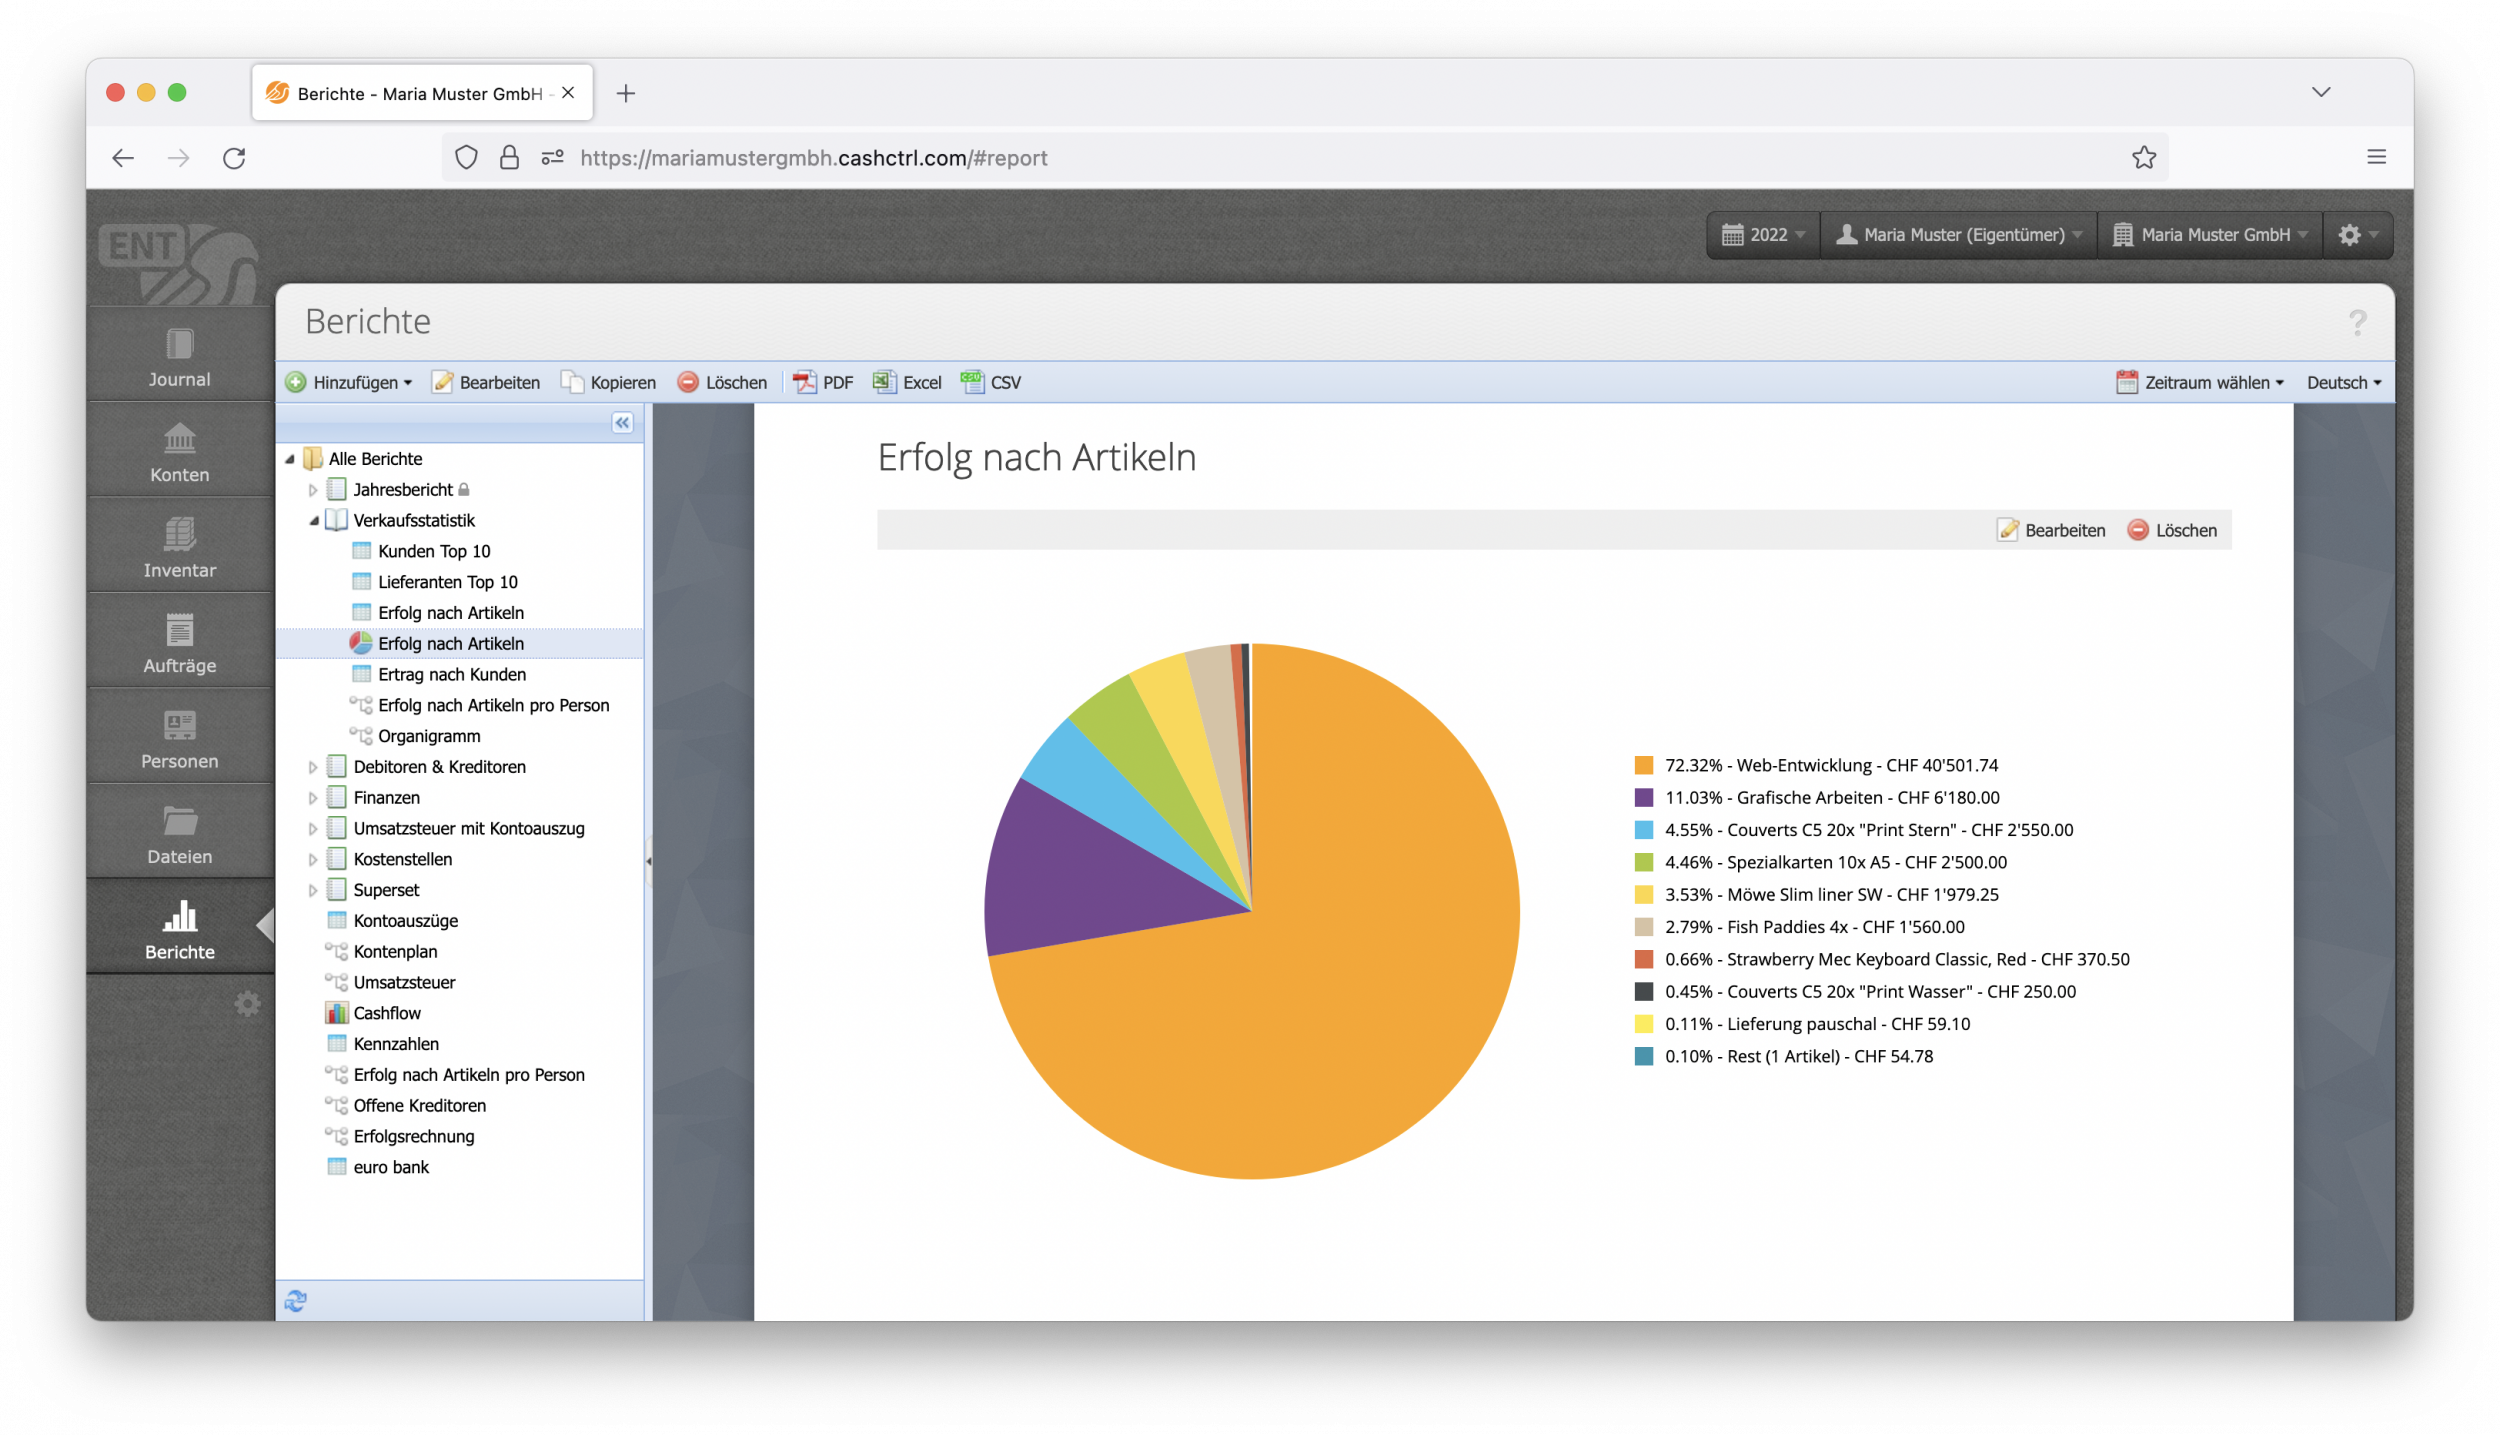Collapse the report tree panel
2500x1435 pixels.
tap(622, 423)
